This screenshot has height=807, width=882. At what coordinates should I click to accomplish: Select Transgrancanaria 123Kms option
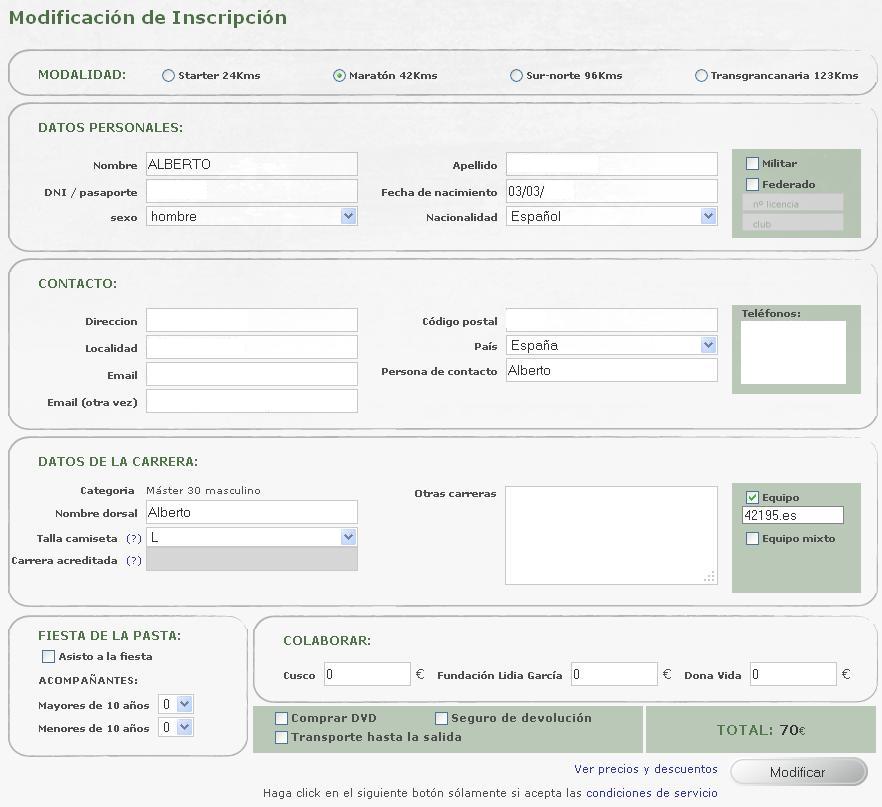point(701,75)
